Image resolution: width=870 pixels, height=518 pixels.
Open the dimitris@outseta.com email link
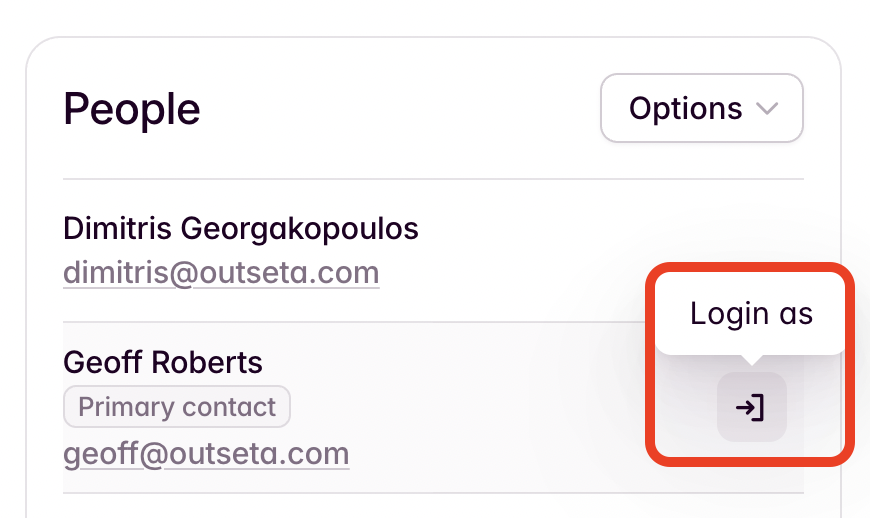tap(221, 272)
